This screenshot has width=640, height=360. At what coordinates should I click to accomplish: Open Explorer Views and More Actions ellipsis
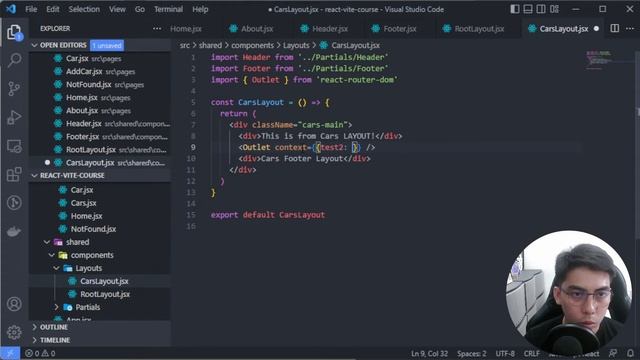[157, 29]
